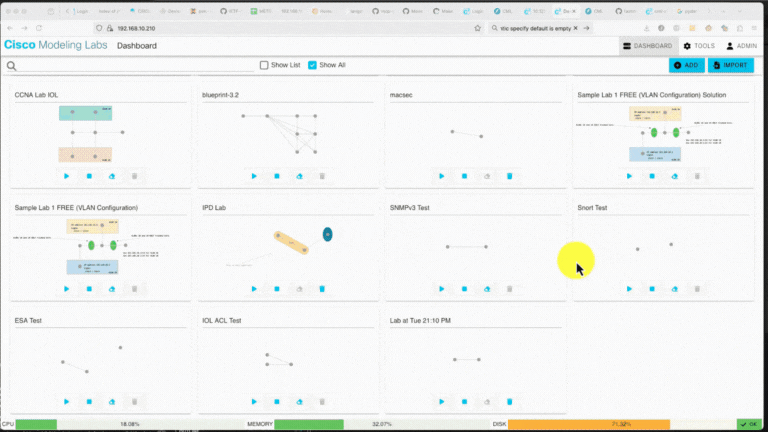Expand the Admin user menu
The image size is (768, 432).
point(741,46)
